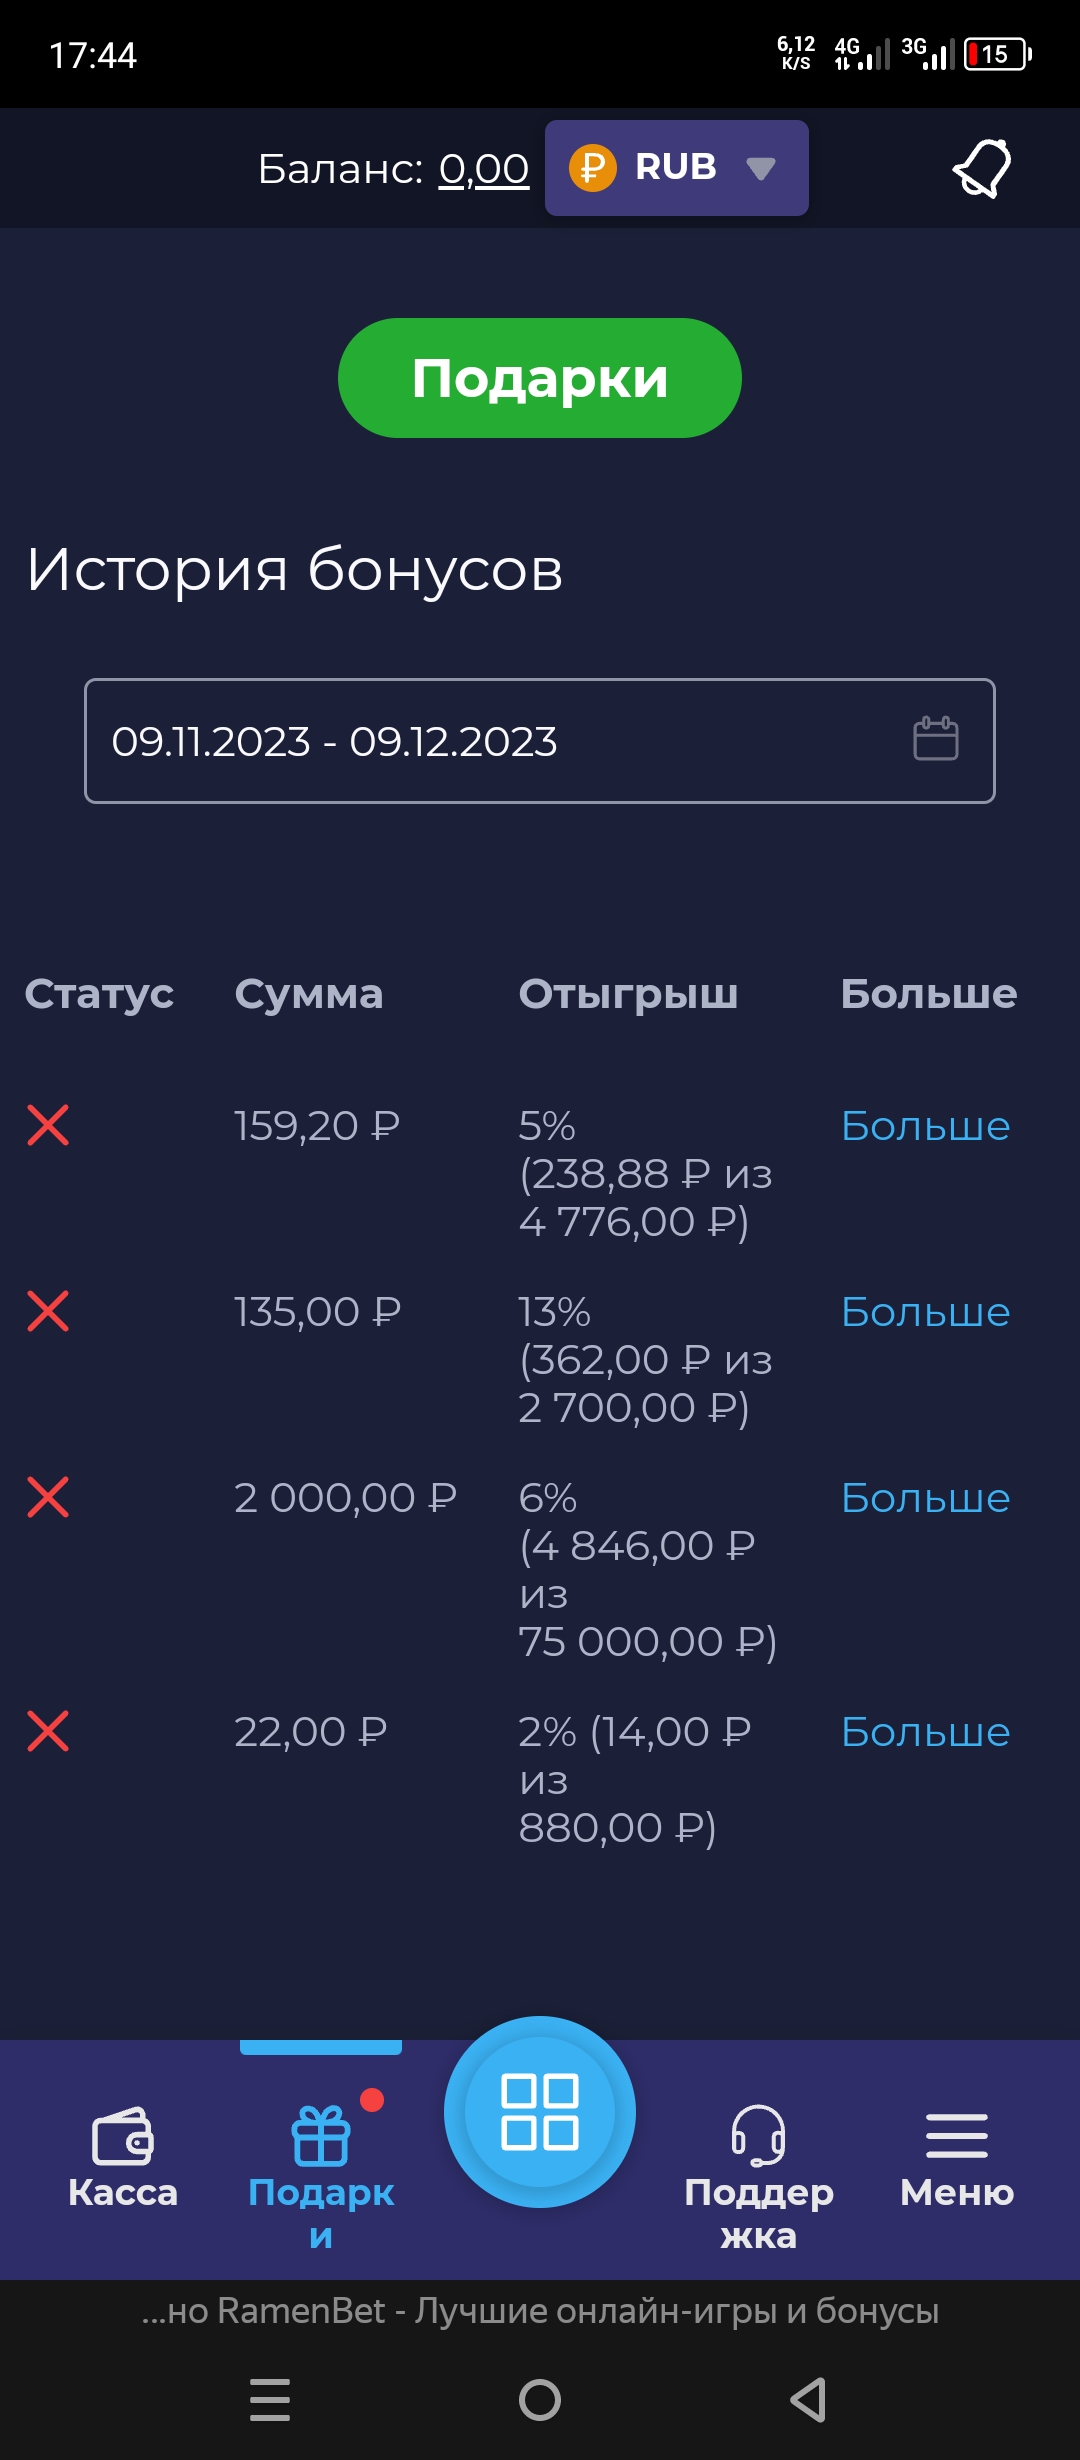Tap the notification bell icon
This screenshot has height=2460, width=1080.
click(x=982, y=168)
